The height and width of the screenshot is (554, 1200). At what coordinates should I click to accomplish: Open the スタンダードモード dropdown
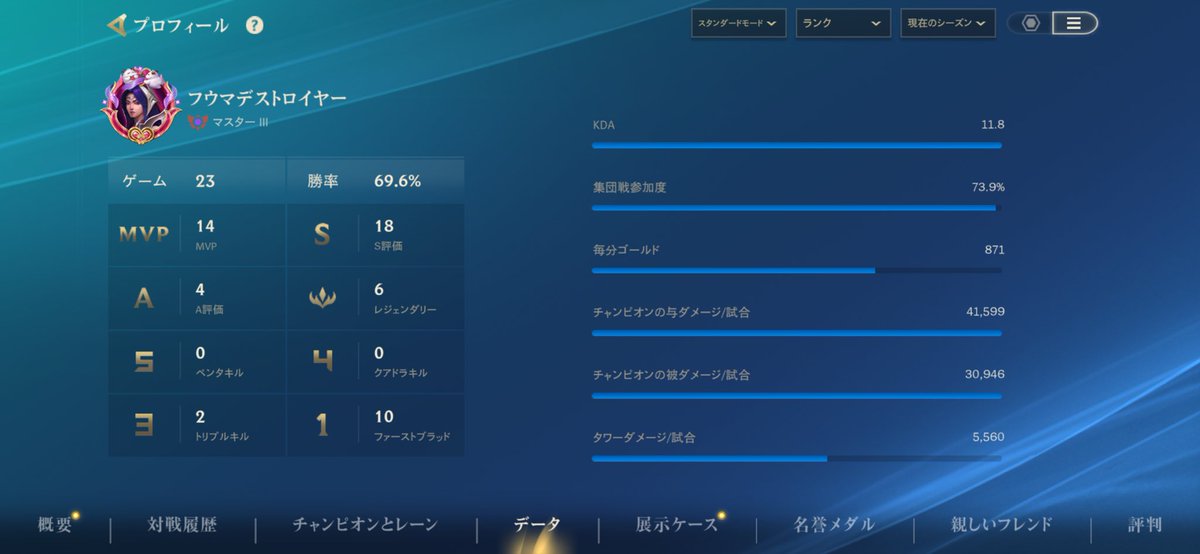coord(738,23)
